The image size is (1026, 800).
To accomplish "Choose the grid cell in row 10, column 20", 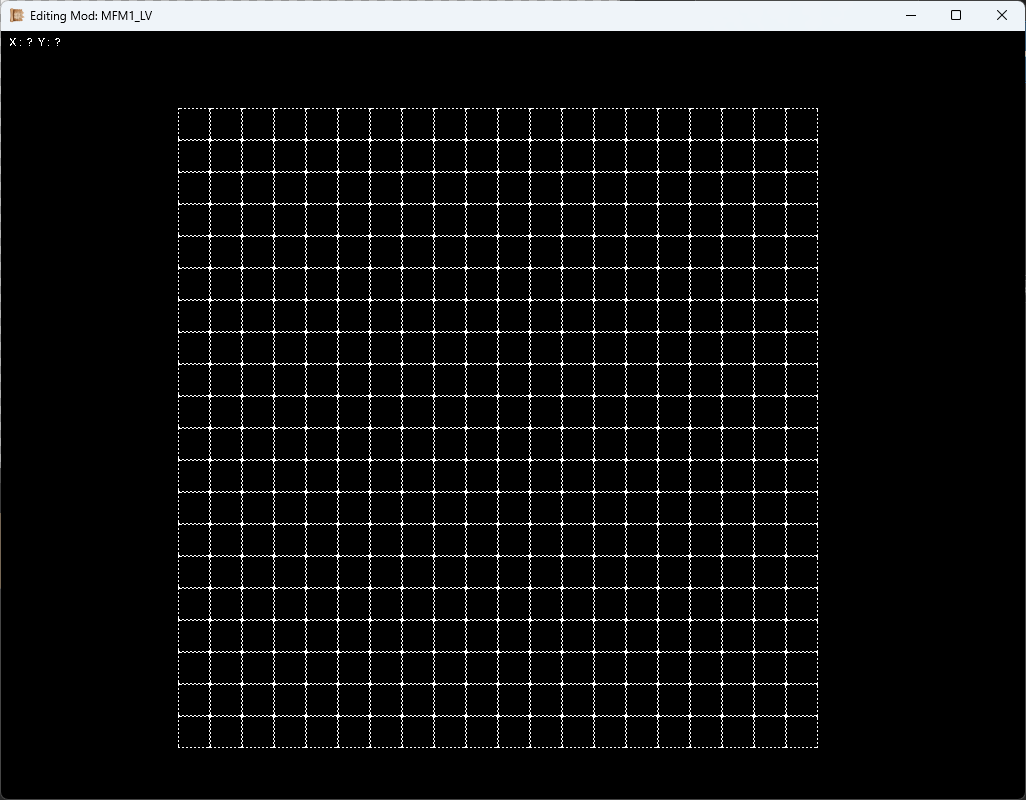I will tap(802, 412).
